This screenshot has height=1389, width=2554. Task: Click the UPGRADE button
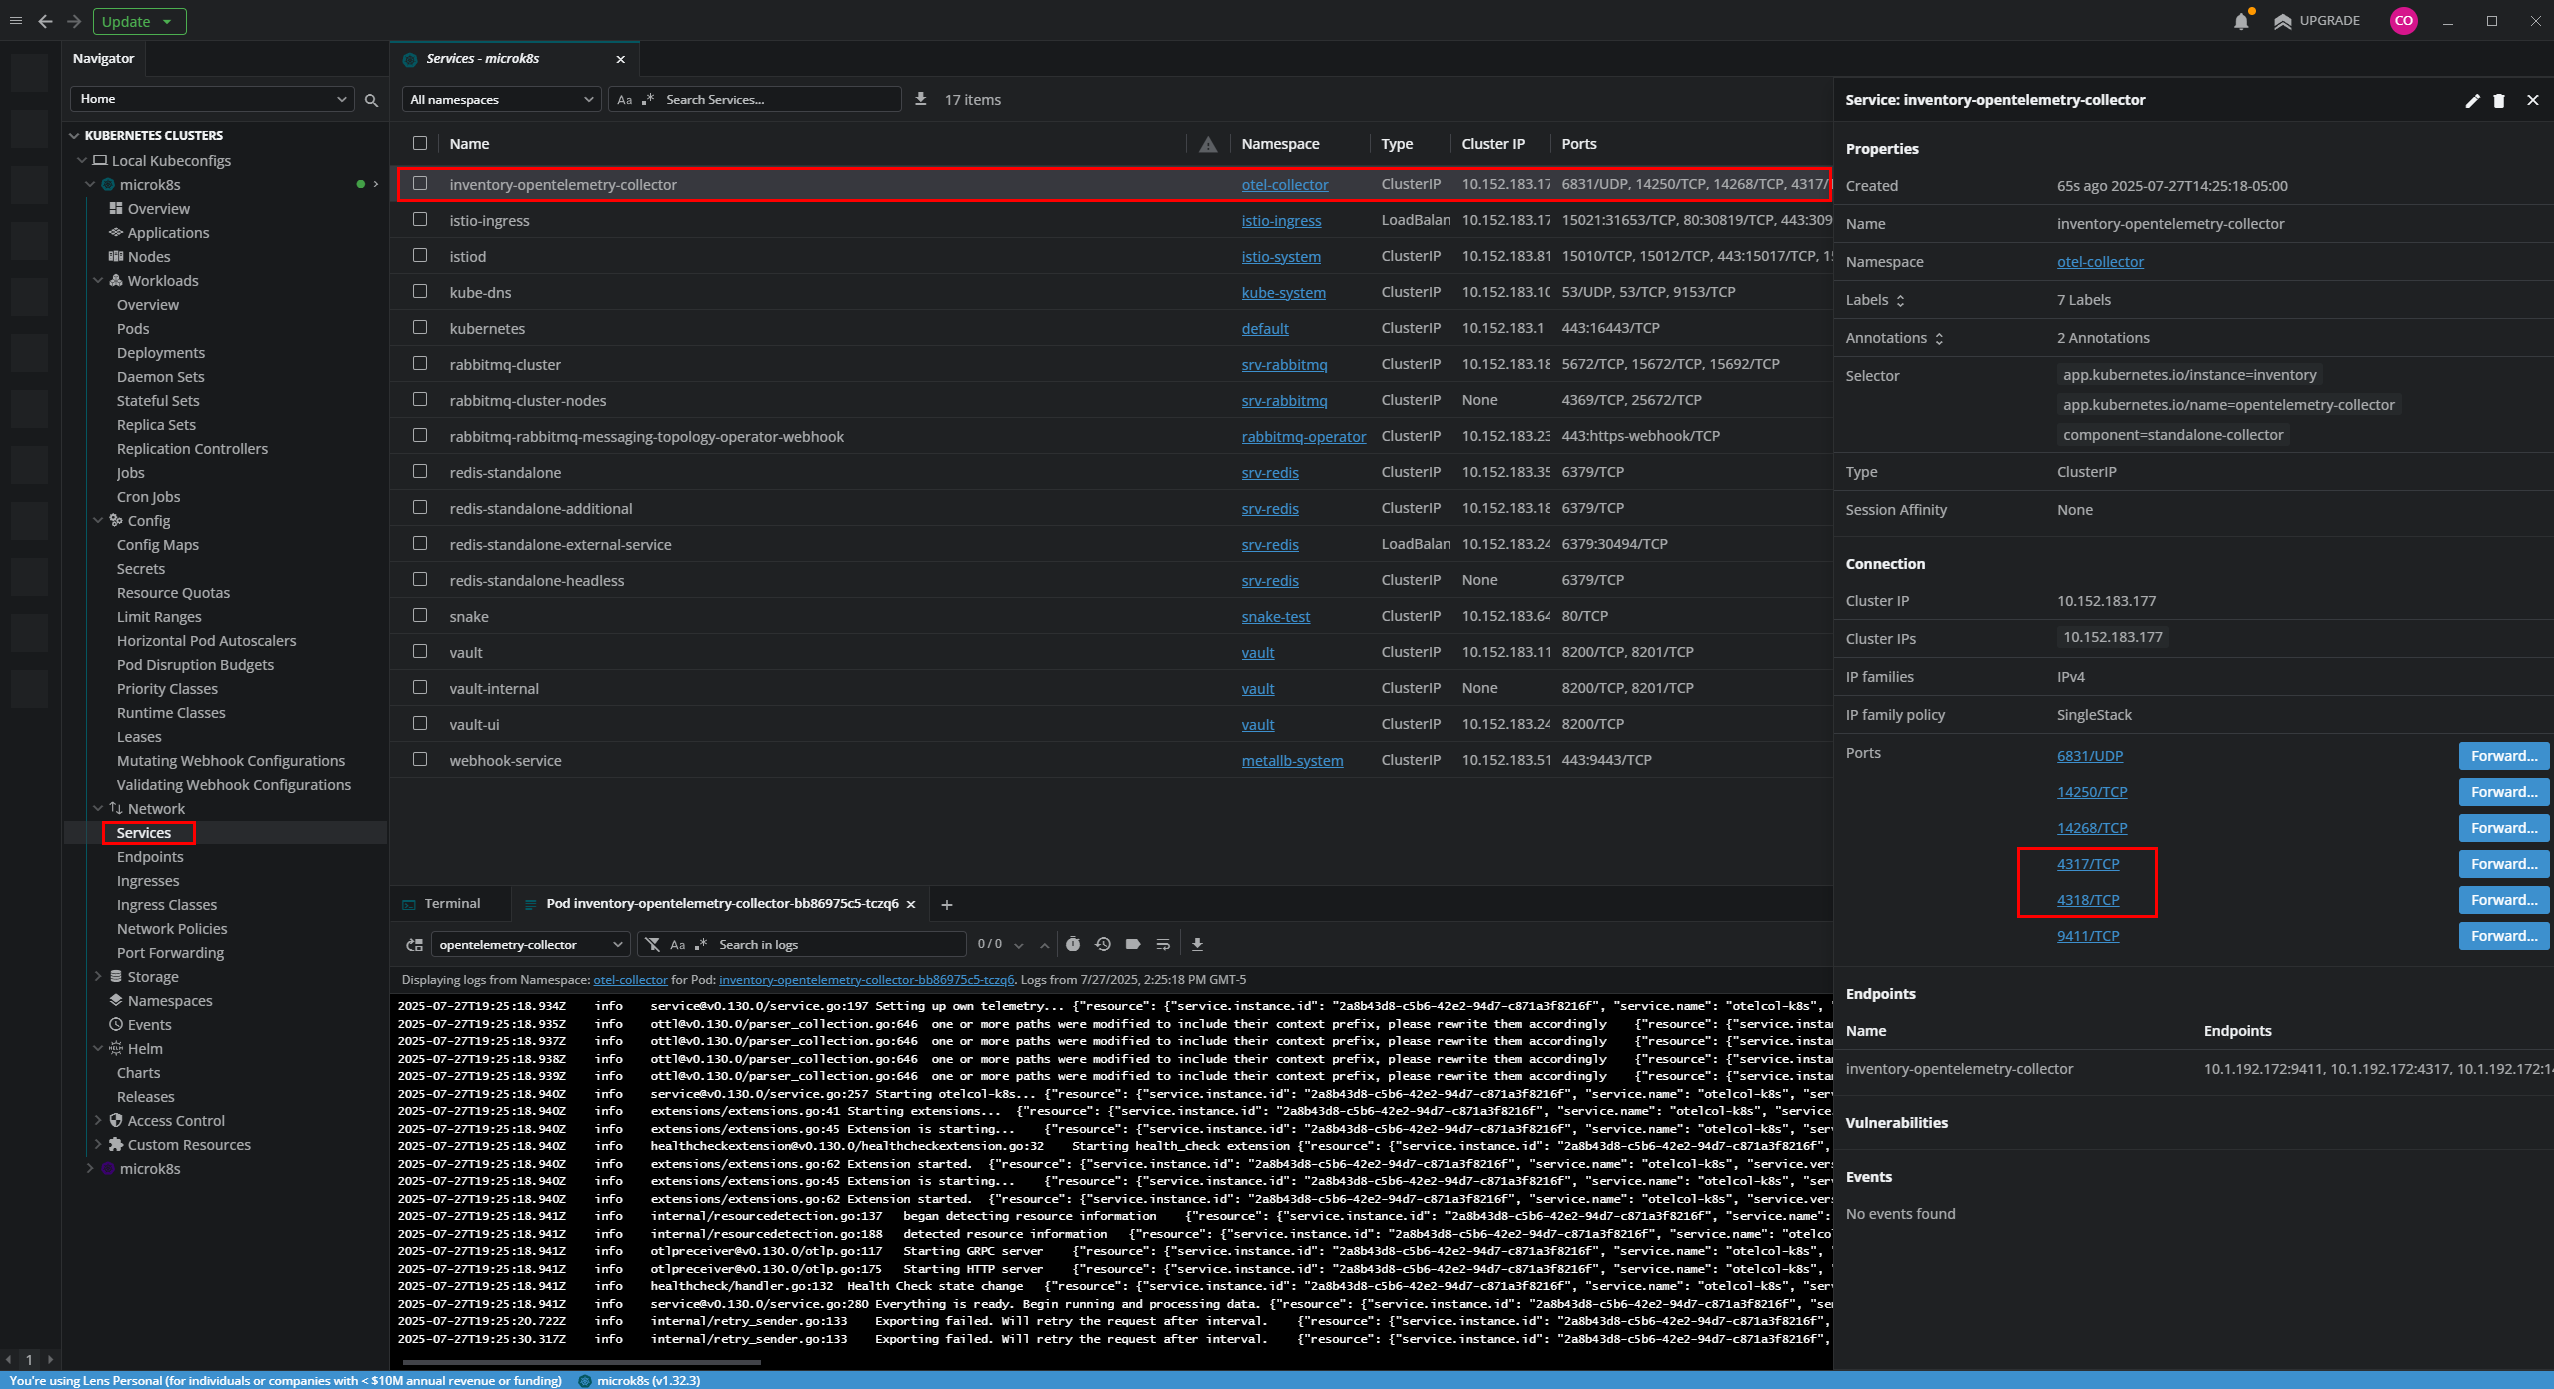[2317, 21]
